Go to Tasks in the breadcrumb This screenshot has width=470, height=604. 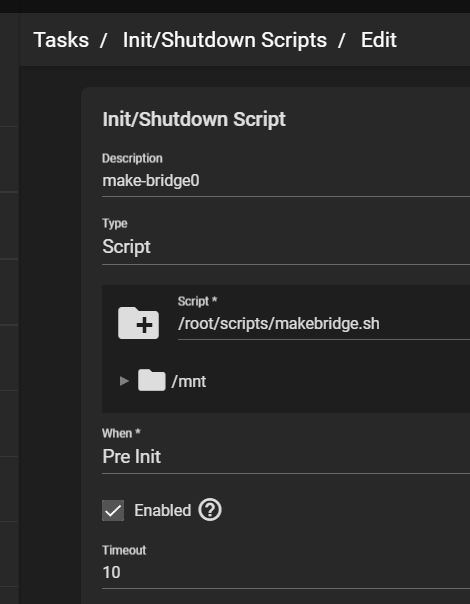pos(61,40)
